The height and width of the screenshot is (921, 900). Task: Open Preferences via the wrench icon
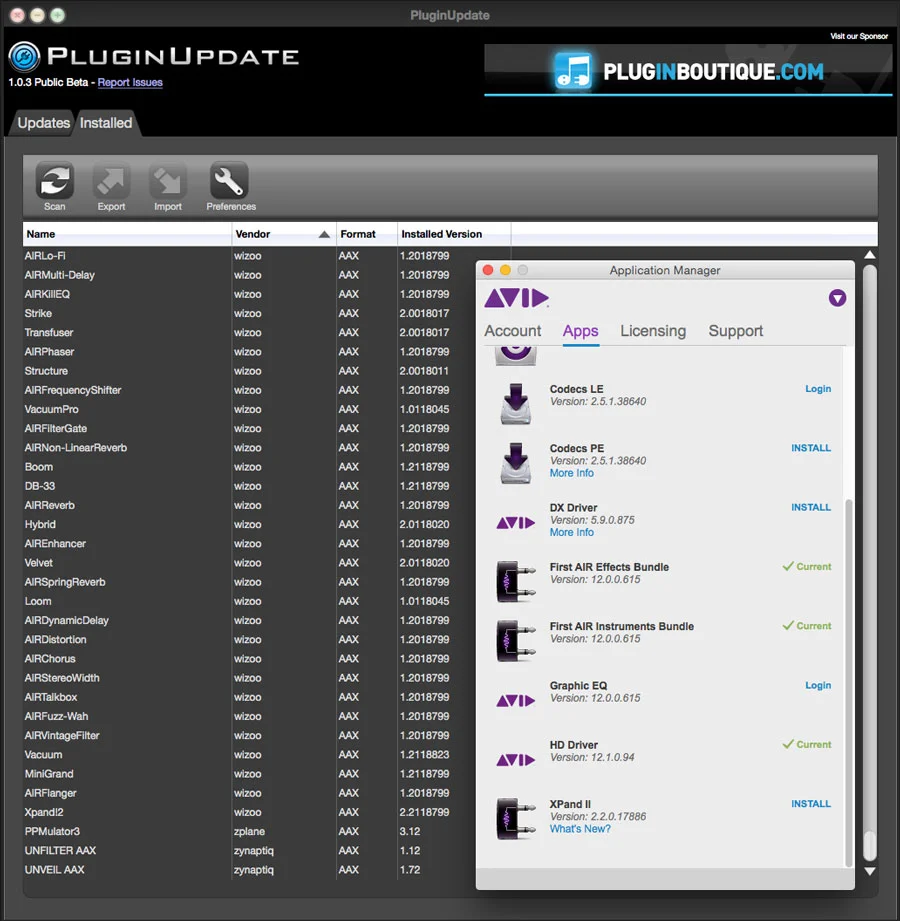[229, 180]
